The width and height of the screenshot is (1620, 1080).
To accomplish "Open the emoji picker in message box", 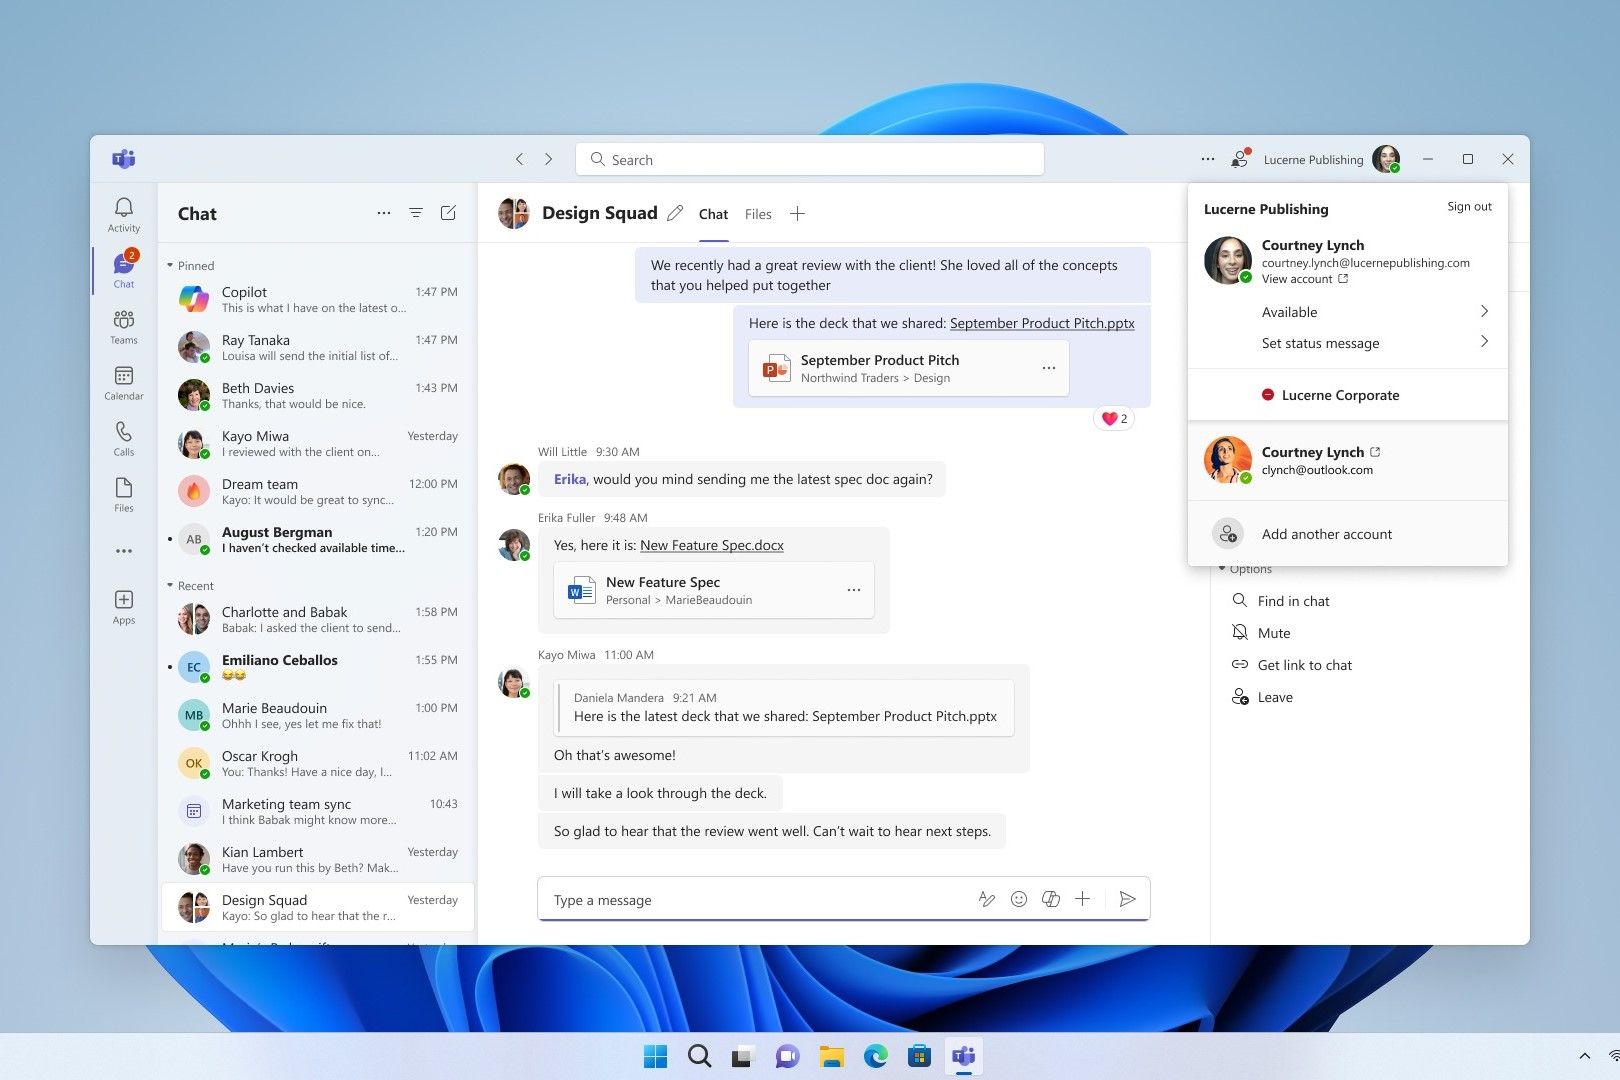I will [1019, 899].
